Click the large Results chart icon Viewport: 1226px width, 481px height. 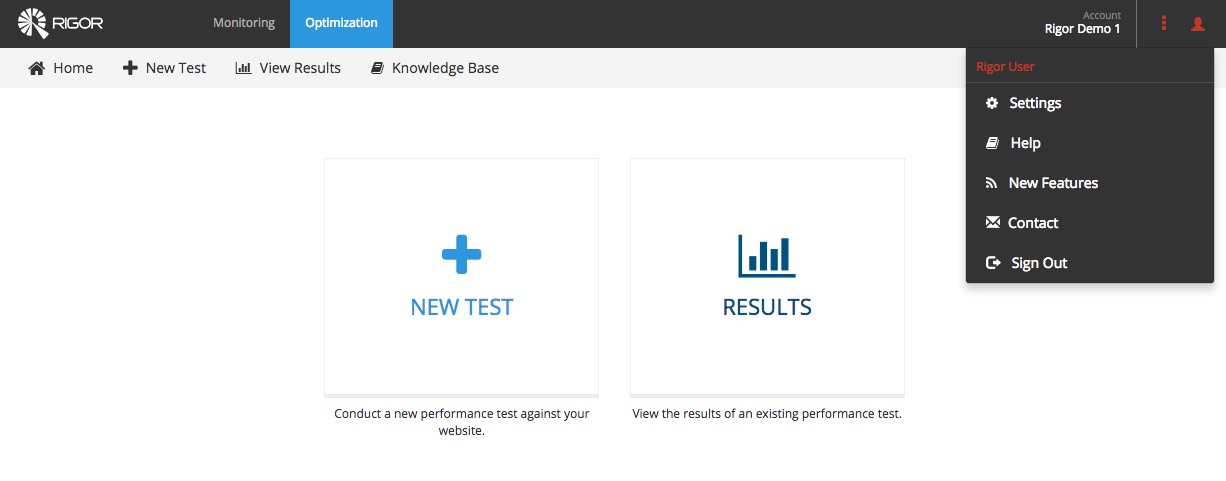click(767, 255)
